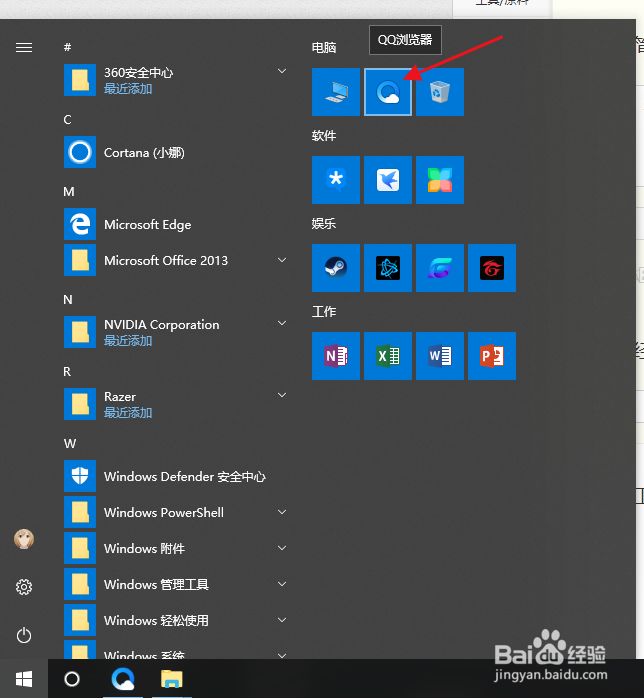Open Settings gear in Start sidebar
The width and height of the screenshot is (644, 698).
24,587
